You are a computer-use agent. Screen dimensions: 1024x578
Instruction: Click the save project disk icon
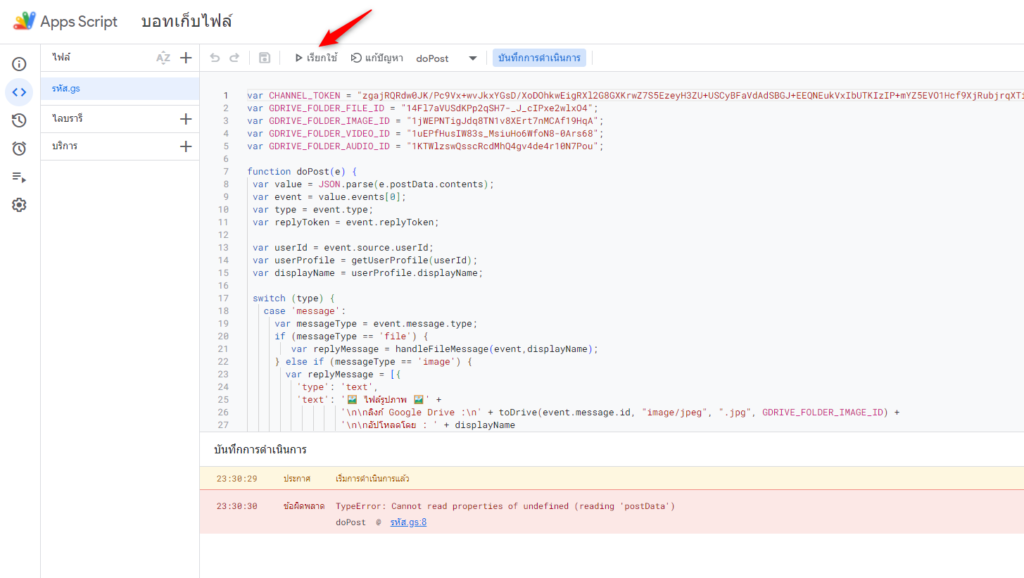point(265,58)
